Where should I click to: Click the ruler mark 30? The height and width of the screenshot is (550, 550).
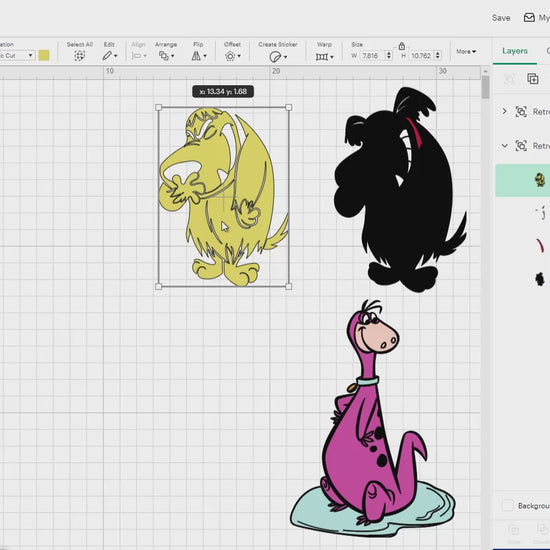click(x=443, y=71)
